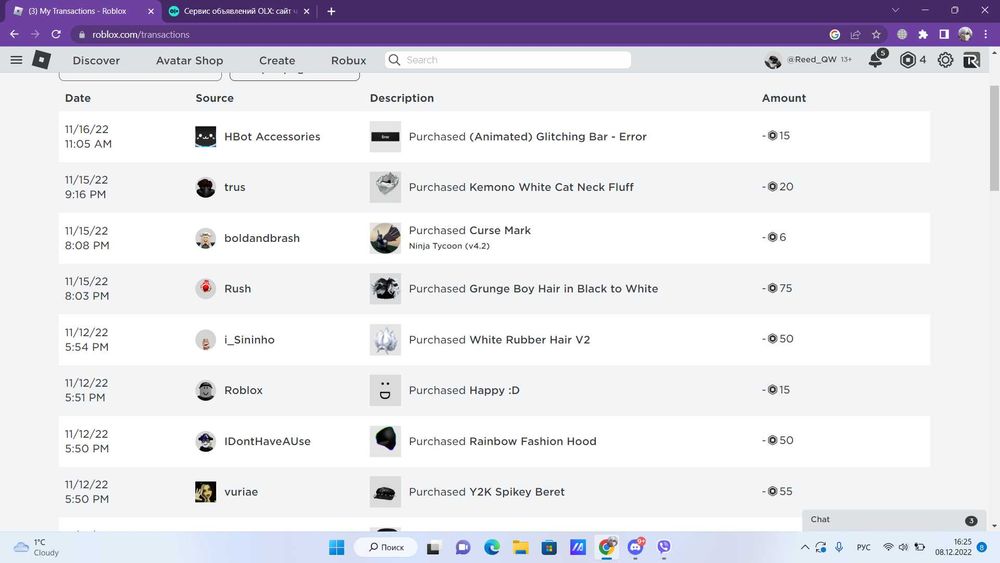
Task: Open the Roblox hamburger navigation menu
Action: (x=17, y=60)
